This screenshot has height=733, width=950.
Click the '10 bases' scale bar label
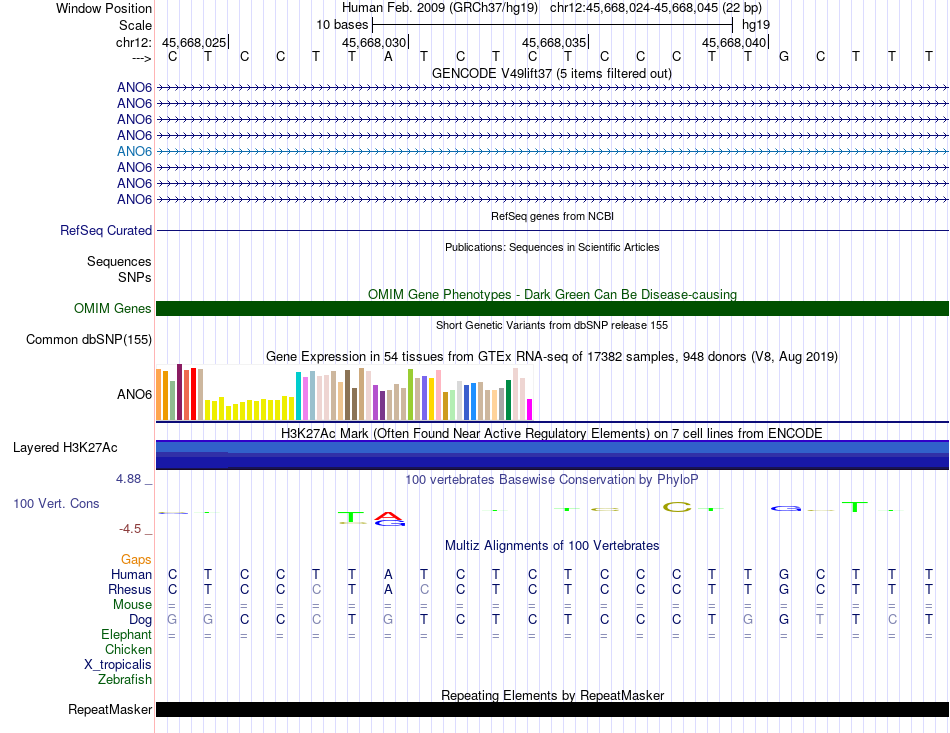pyautogui.click(x=342, y=25)
